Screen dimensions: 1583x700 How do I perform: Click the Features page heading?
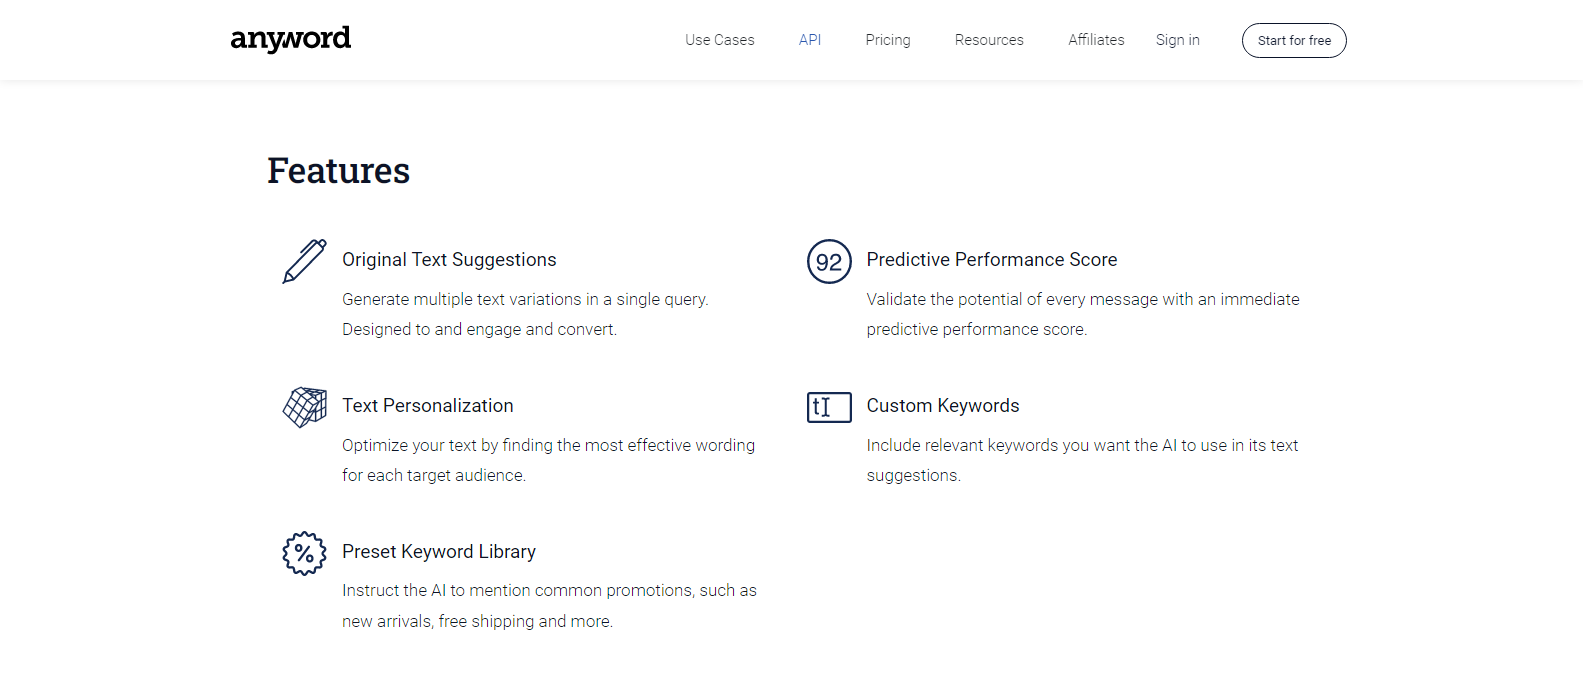338,170
